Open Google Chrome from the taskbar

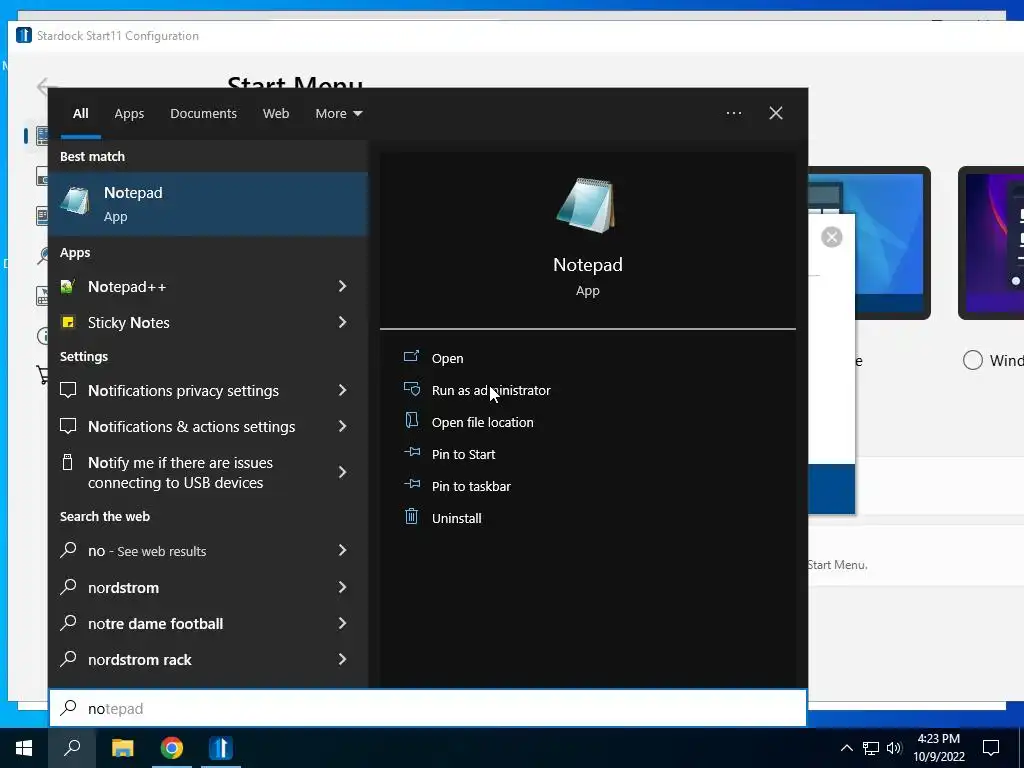point(172,748)
